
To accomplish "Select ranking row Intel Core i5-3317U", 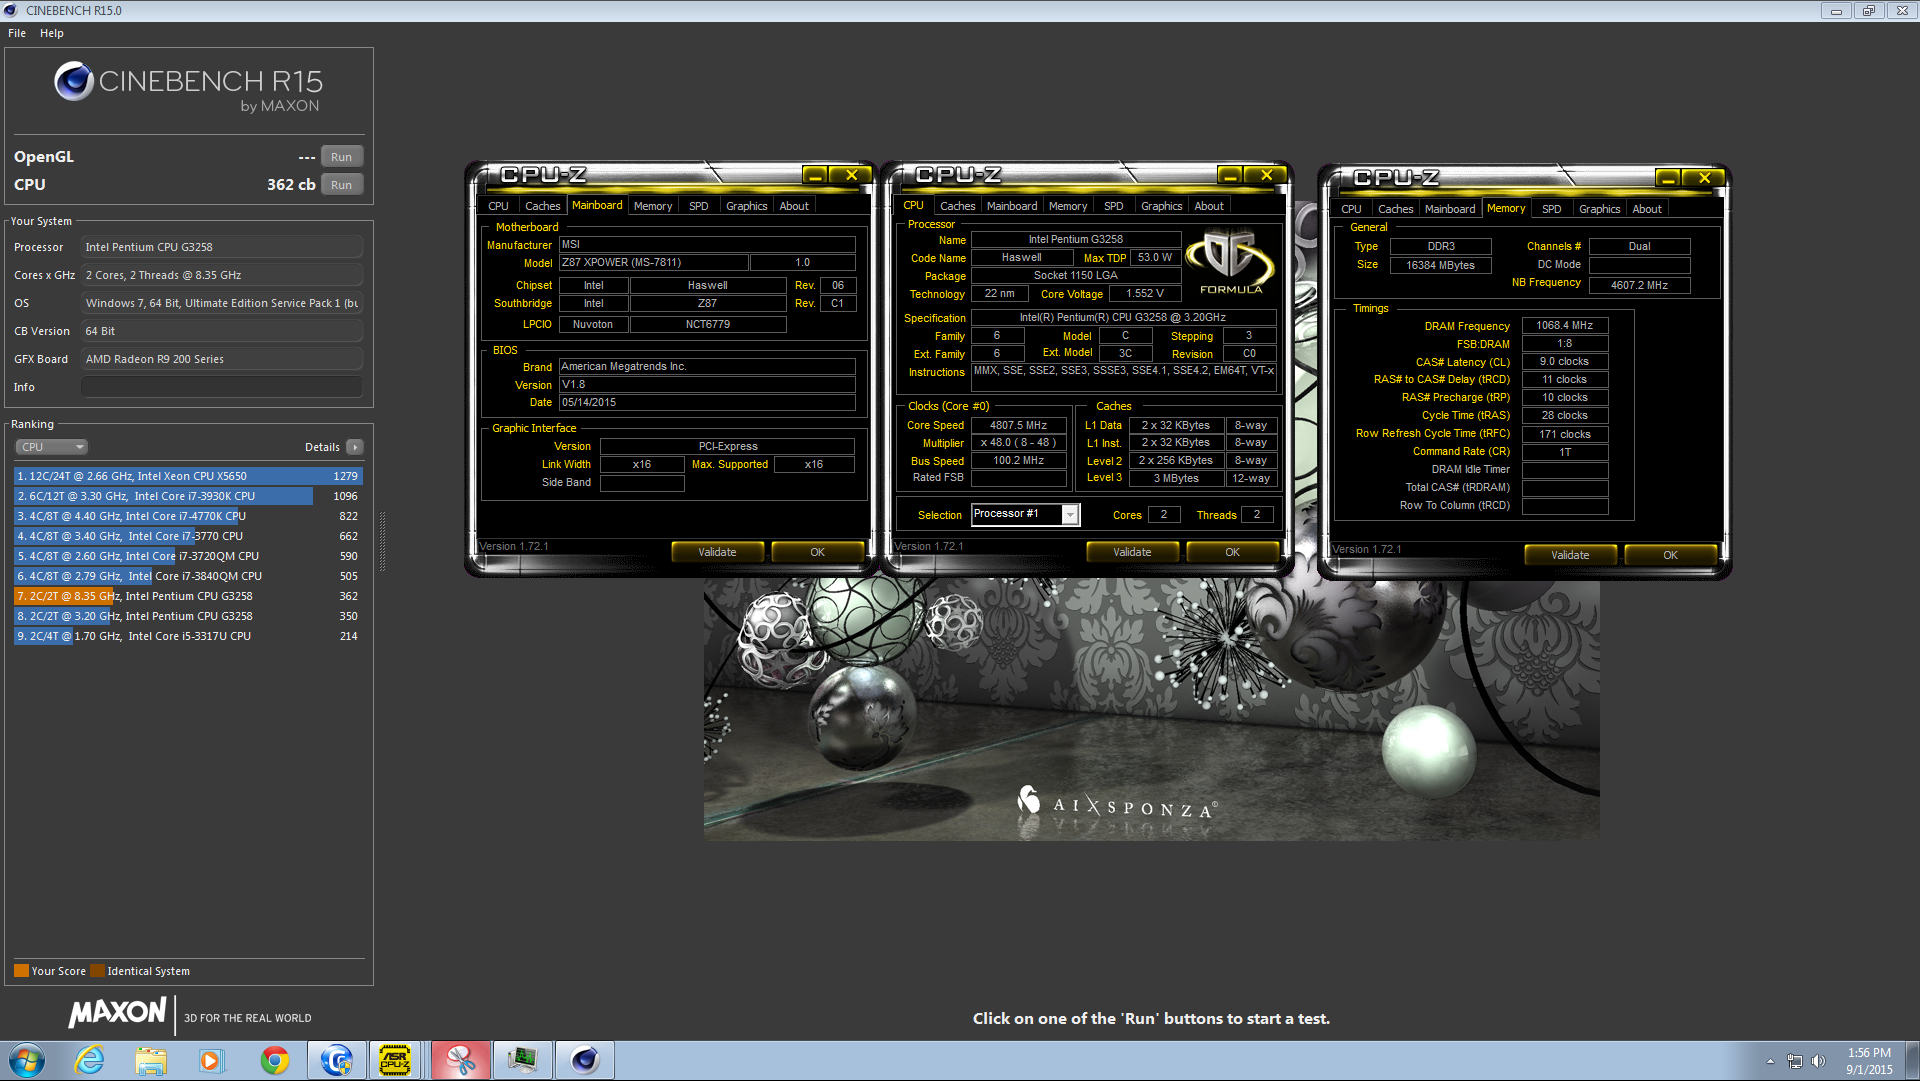I will tap(188, 636).
